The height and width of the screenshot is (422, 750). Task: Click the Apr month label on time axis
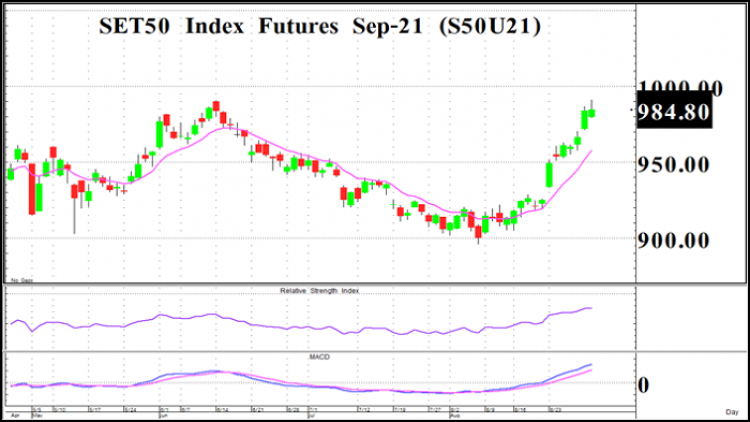pos(15,415)
